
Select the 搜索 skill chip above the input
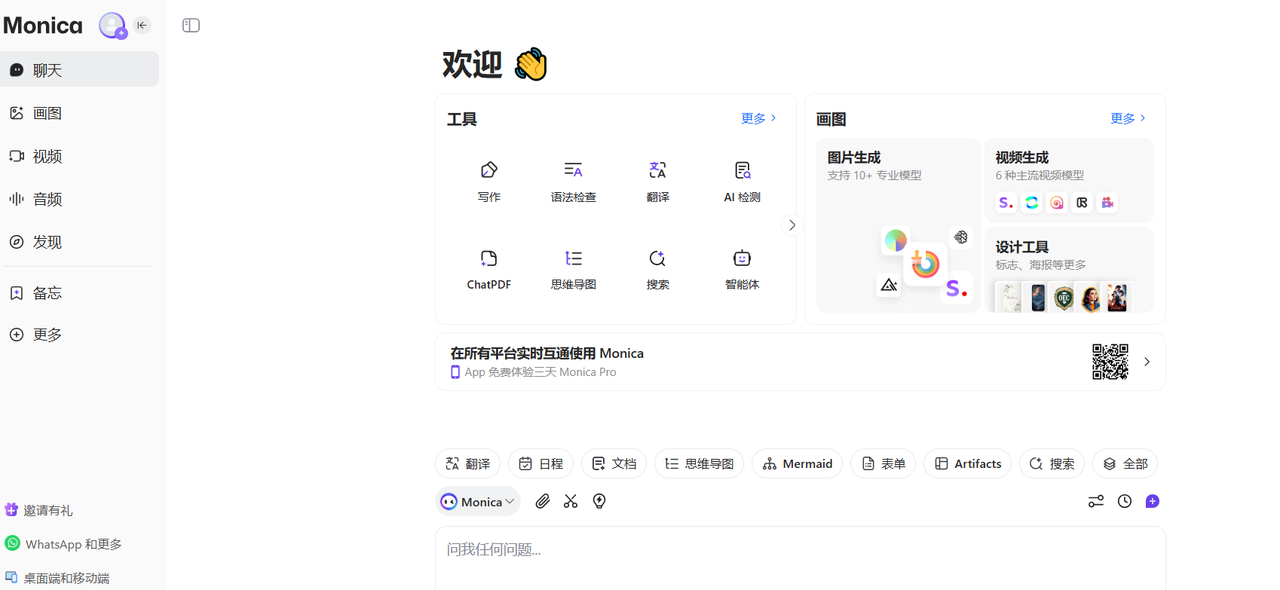(x=1052, y=463)
